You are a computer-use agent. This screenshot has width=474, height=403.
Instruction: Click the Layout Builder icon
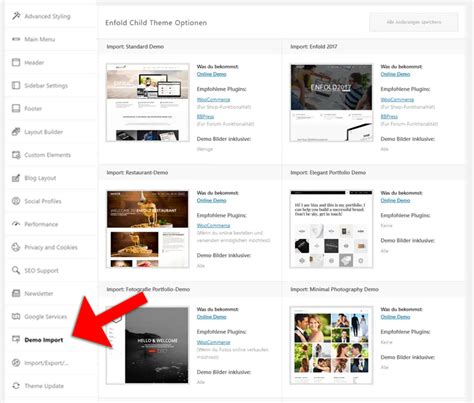click(16, 132)
